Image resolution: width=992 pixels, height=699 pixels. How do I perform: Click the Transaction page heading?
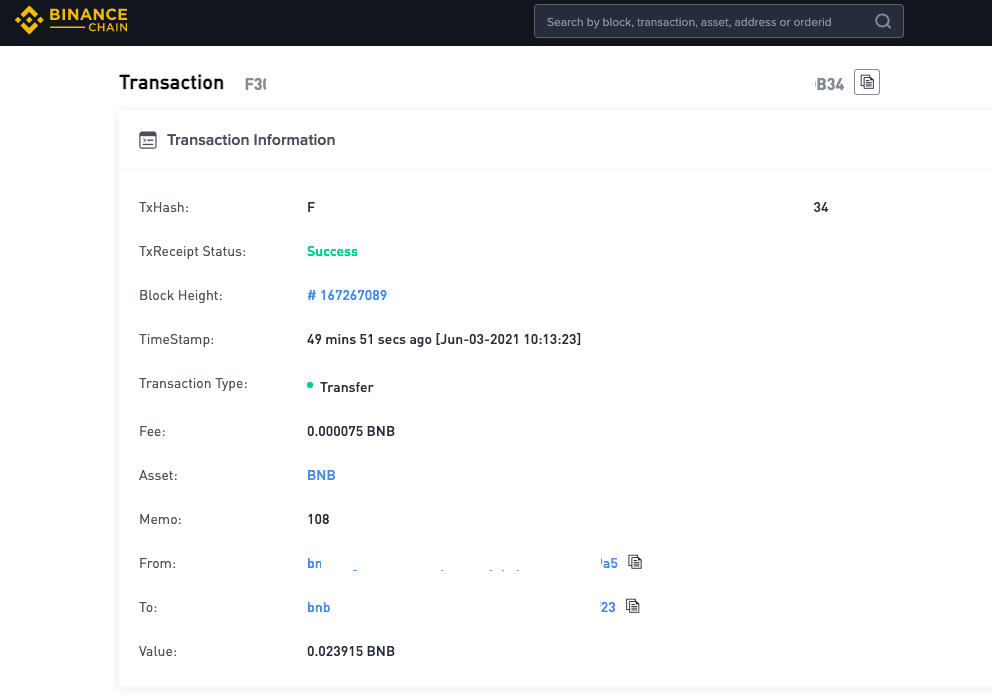(x=171, y=83)
